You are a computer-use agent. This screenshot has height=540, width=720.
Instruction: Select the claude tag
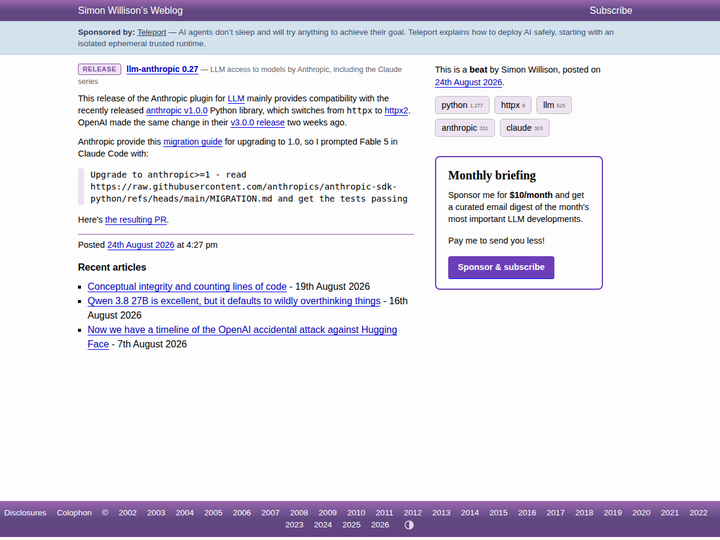(524, 128)
